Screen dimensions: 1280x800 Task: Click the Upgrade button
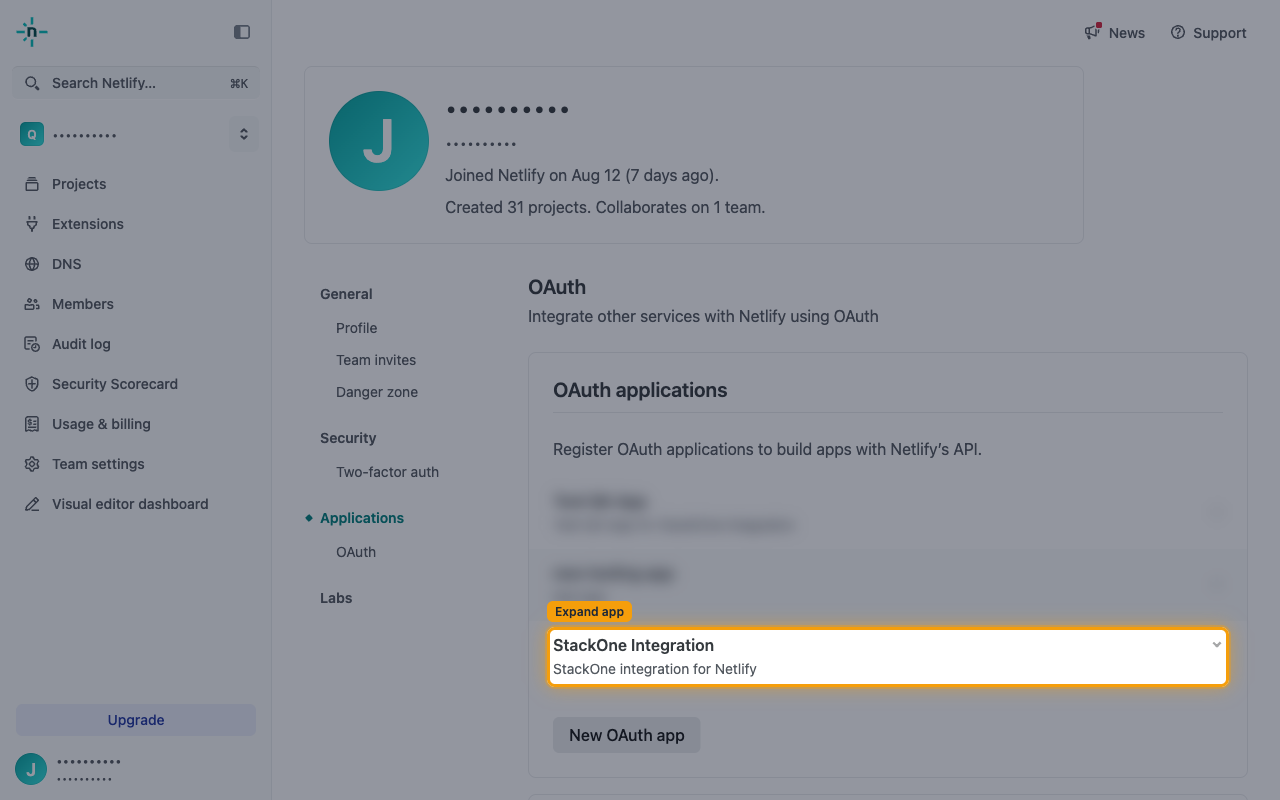click(x=136, y=720)
